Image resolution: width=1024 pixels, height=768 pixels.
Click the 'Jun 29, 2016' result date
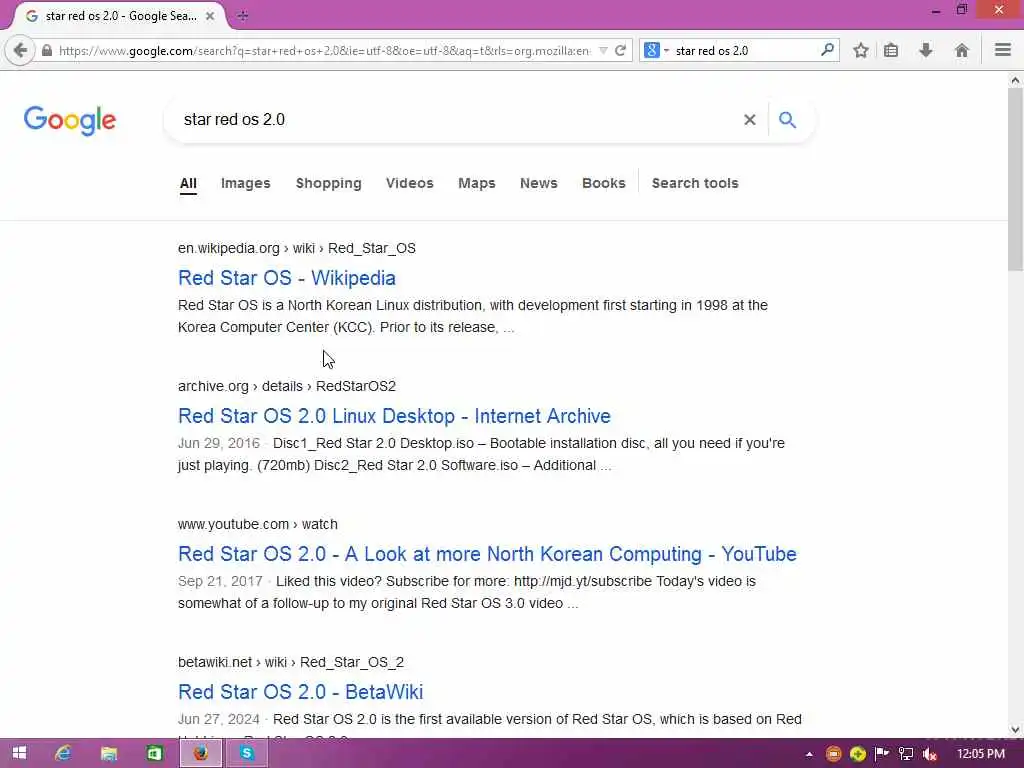(x=219, y=443)
